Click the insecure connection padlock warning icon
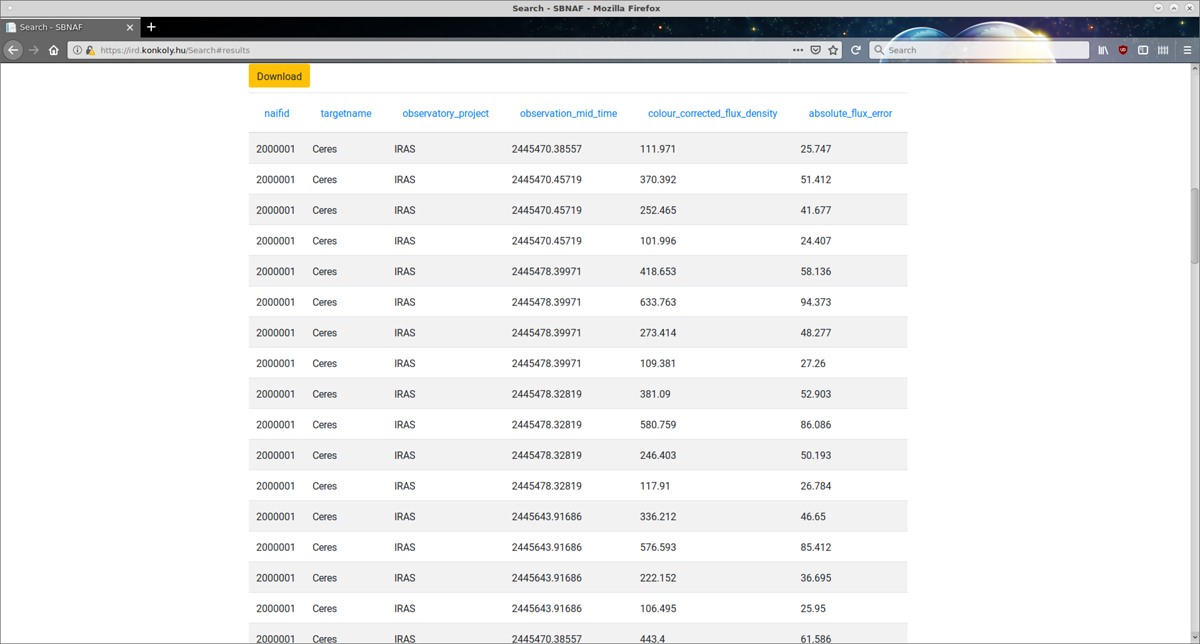 tap(90, 50)
